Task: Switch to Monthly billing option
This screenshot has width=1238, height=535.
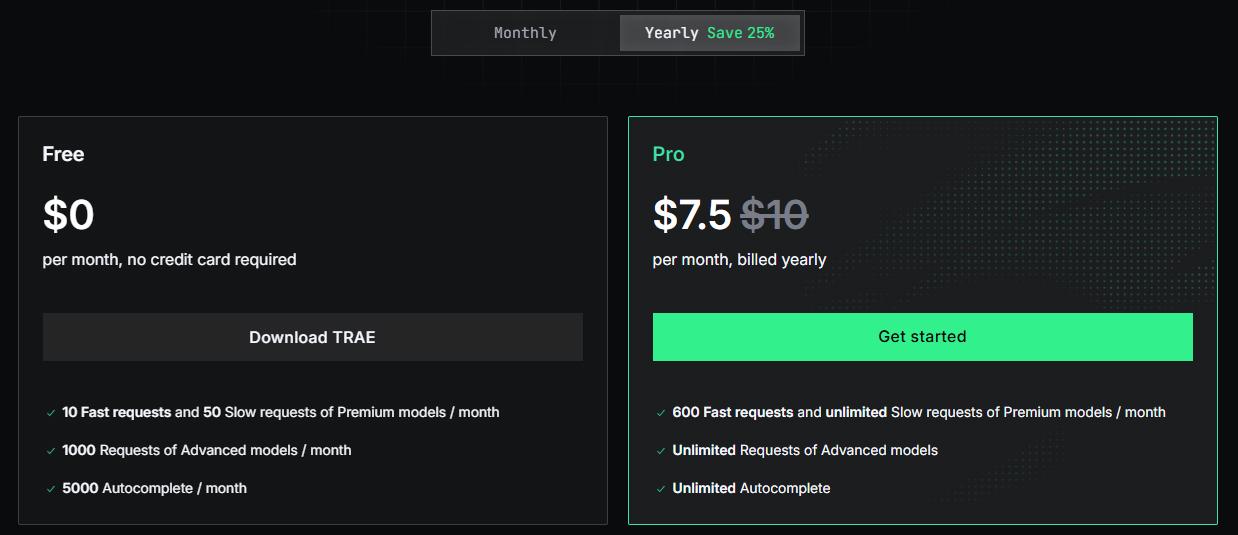Action: click(x=525, y=33)
